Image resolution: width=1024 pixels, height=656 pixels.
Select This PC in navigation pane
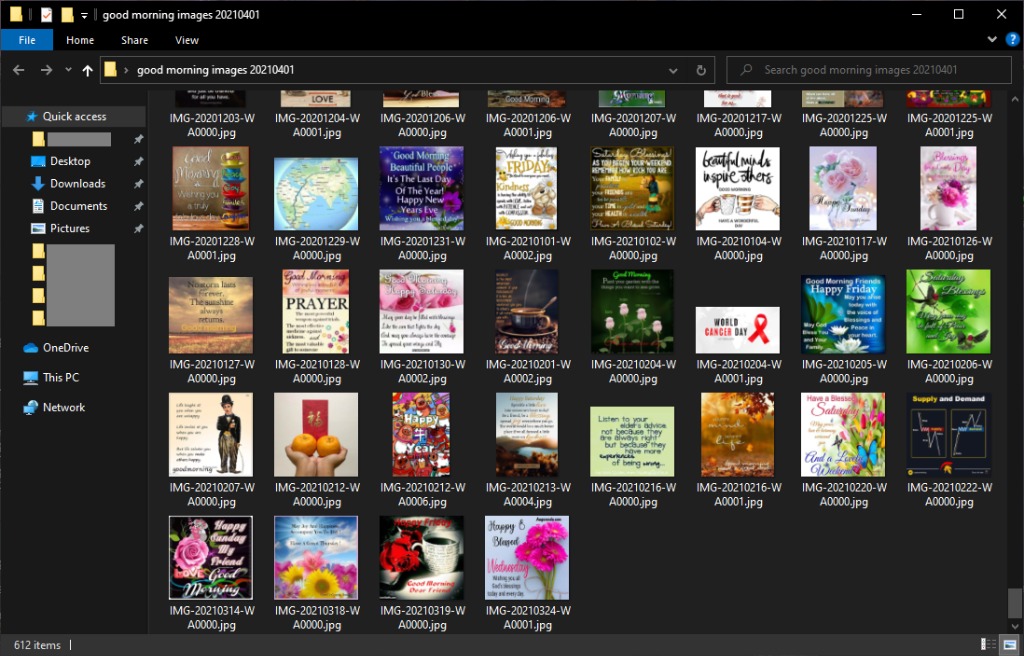click(x=60, y=378)
